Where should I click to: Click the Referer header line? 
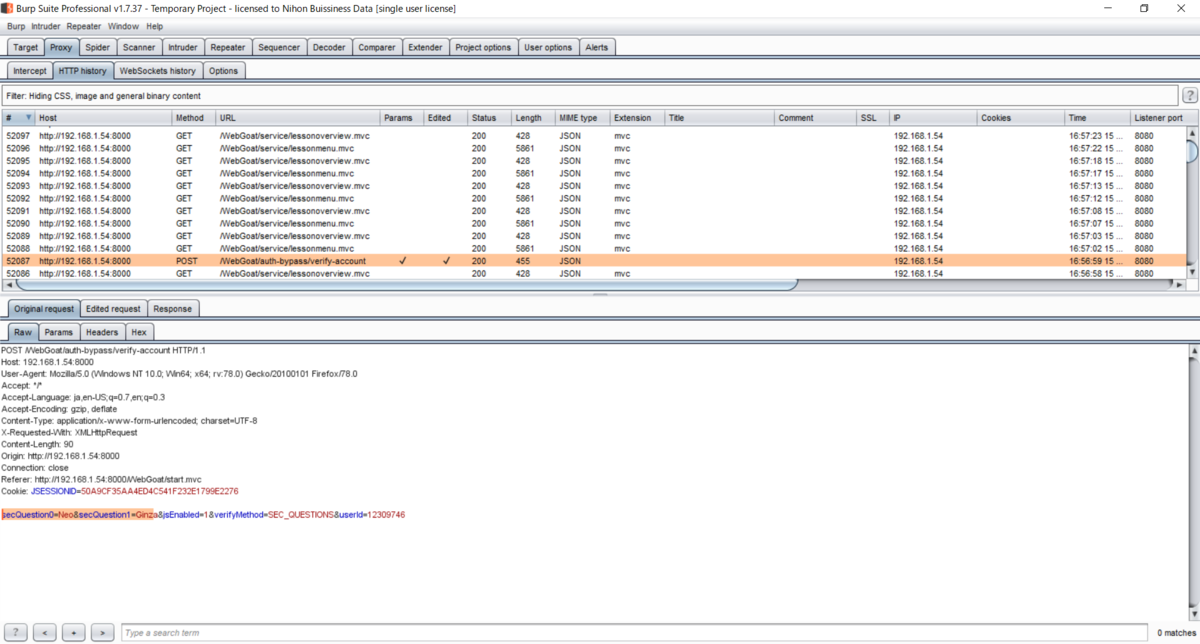tap(101, 479)
